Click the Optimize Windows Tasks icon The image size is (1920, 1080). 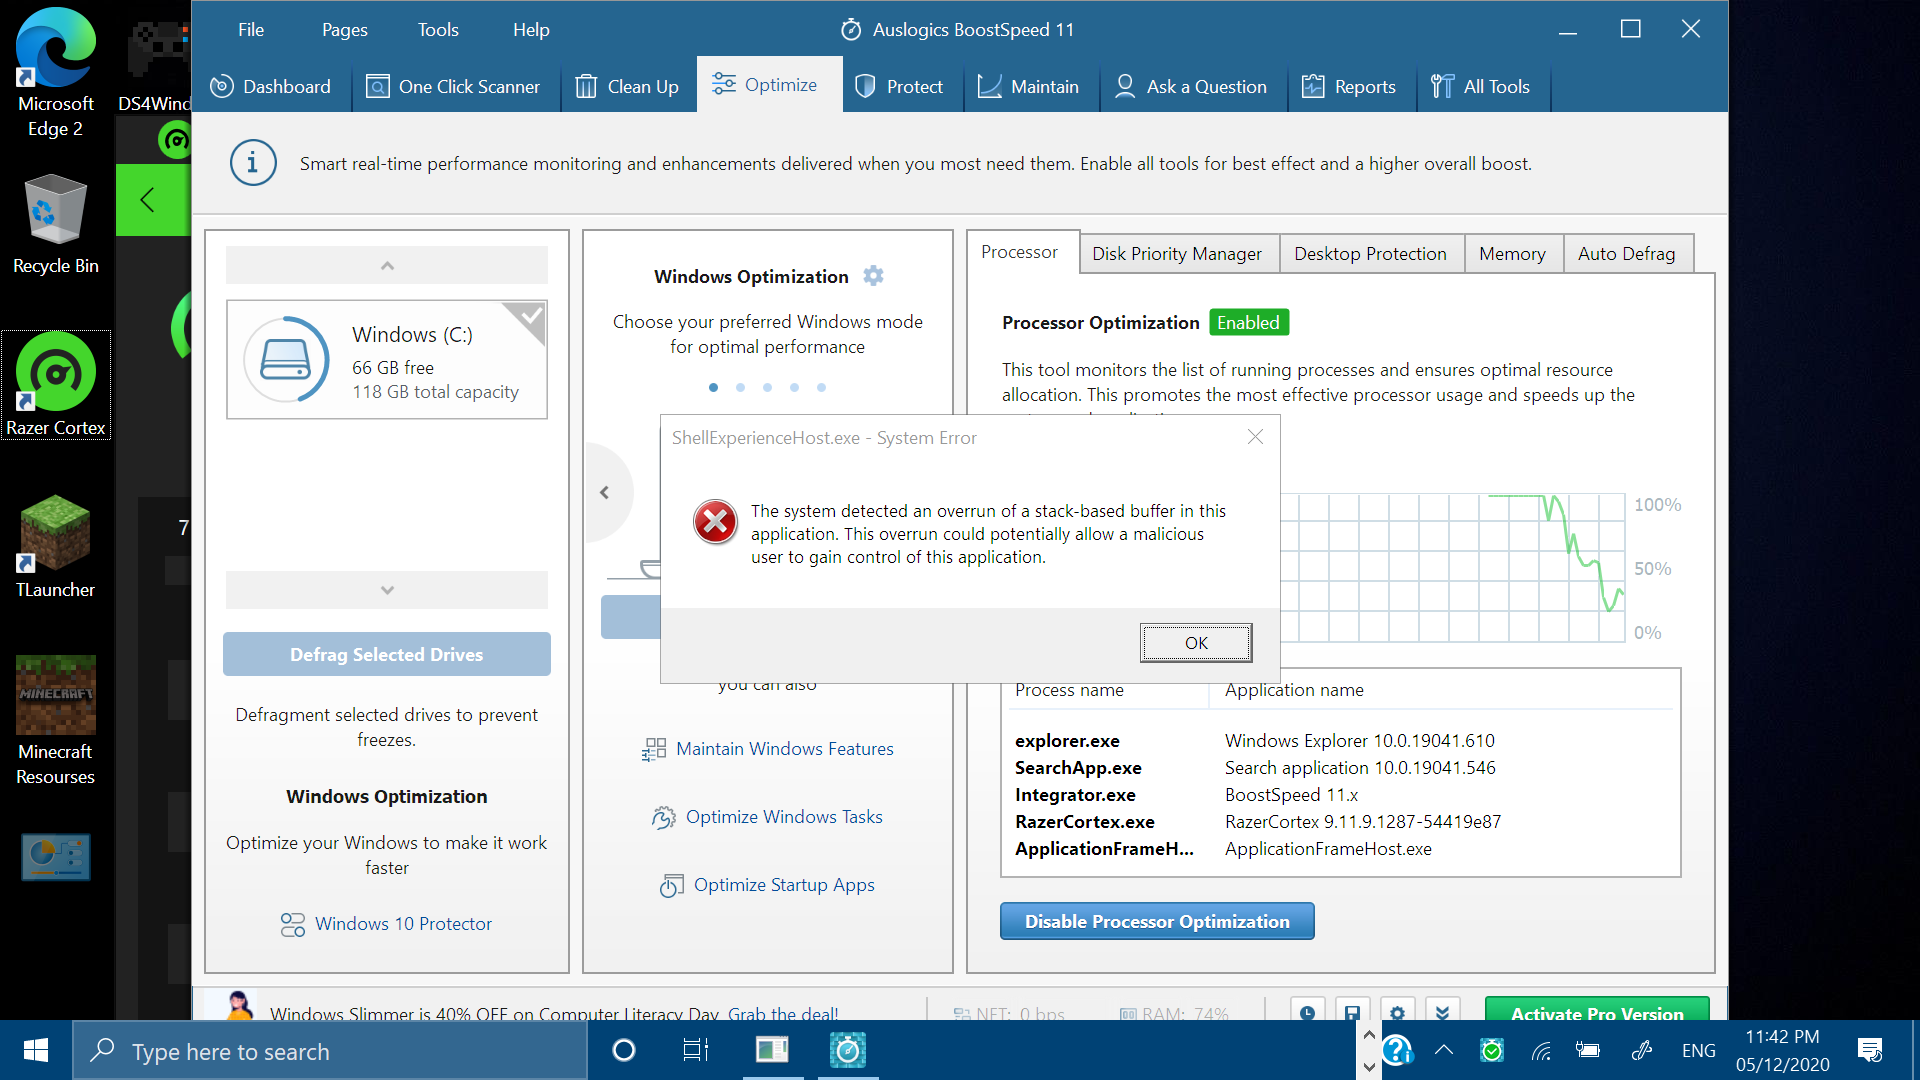click(x=663, y=818)
